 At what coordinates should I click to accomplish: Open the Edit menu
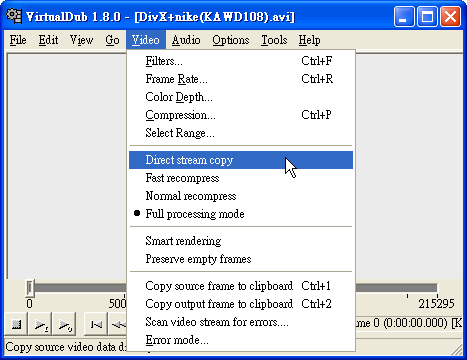tap(48, 40)
